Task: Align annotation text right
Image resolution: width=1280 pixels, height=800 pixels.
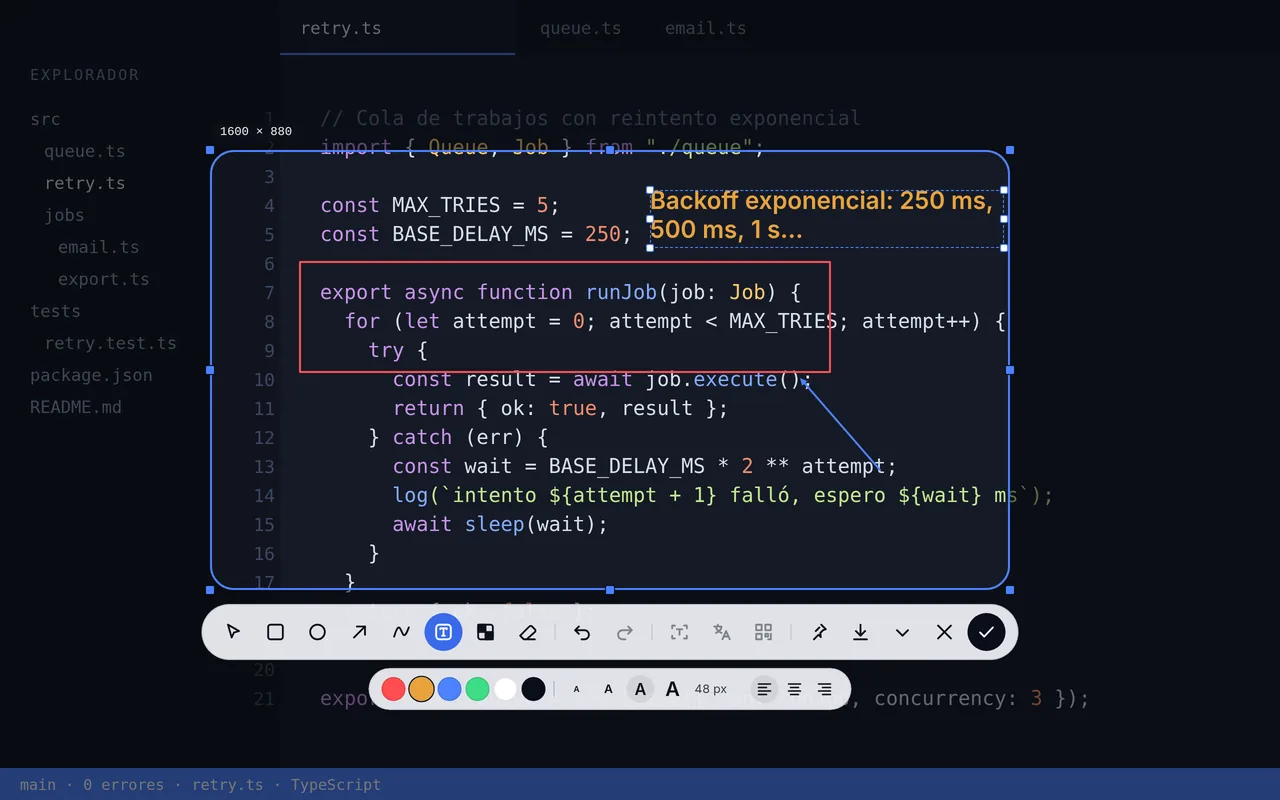Action: click(x=825, y=689)
